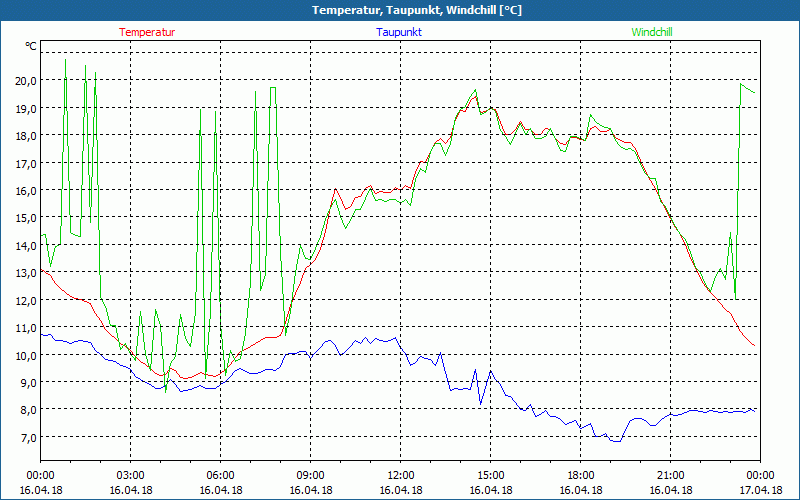Click the blue Taupunkt legend label
Image resolution: width=800 pixels, height=500 pixels.
(x=400, y=32)
